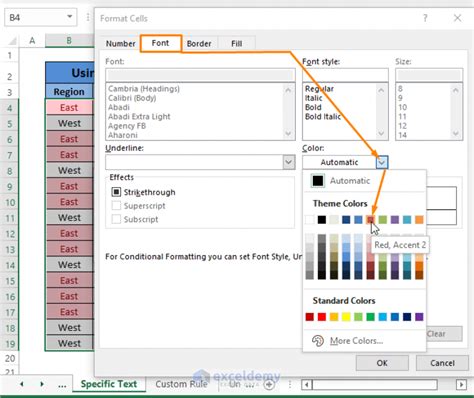The width and height of the screenshot is (474, 398).
Task: Open hidden sheets ellipsis in tab bar
Action: pyautogui.click(x=62, y=385)
